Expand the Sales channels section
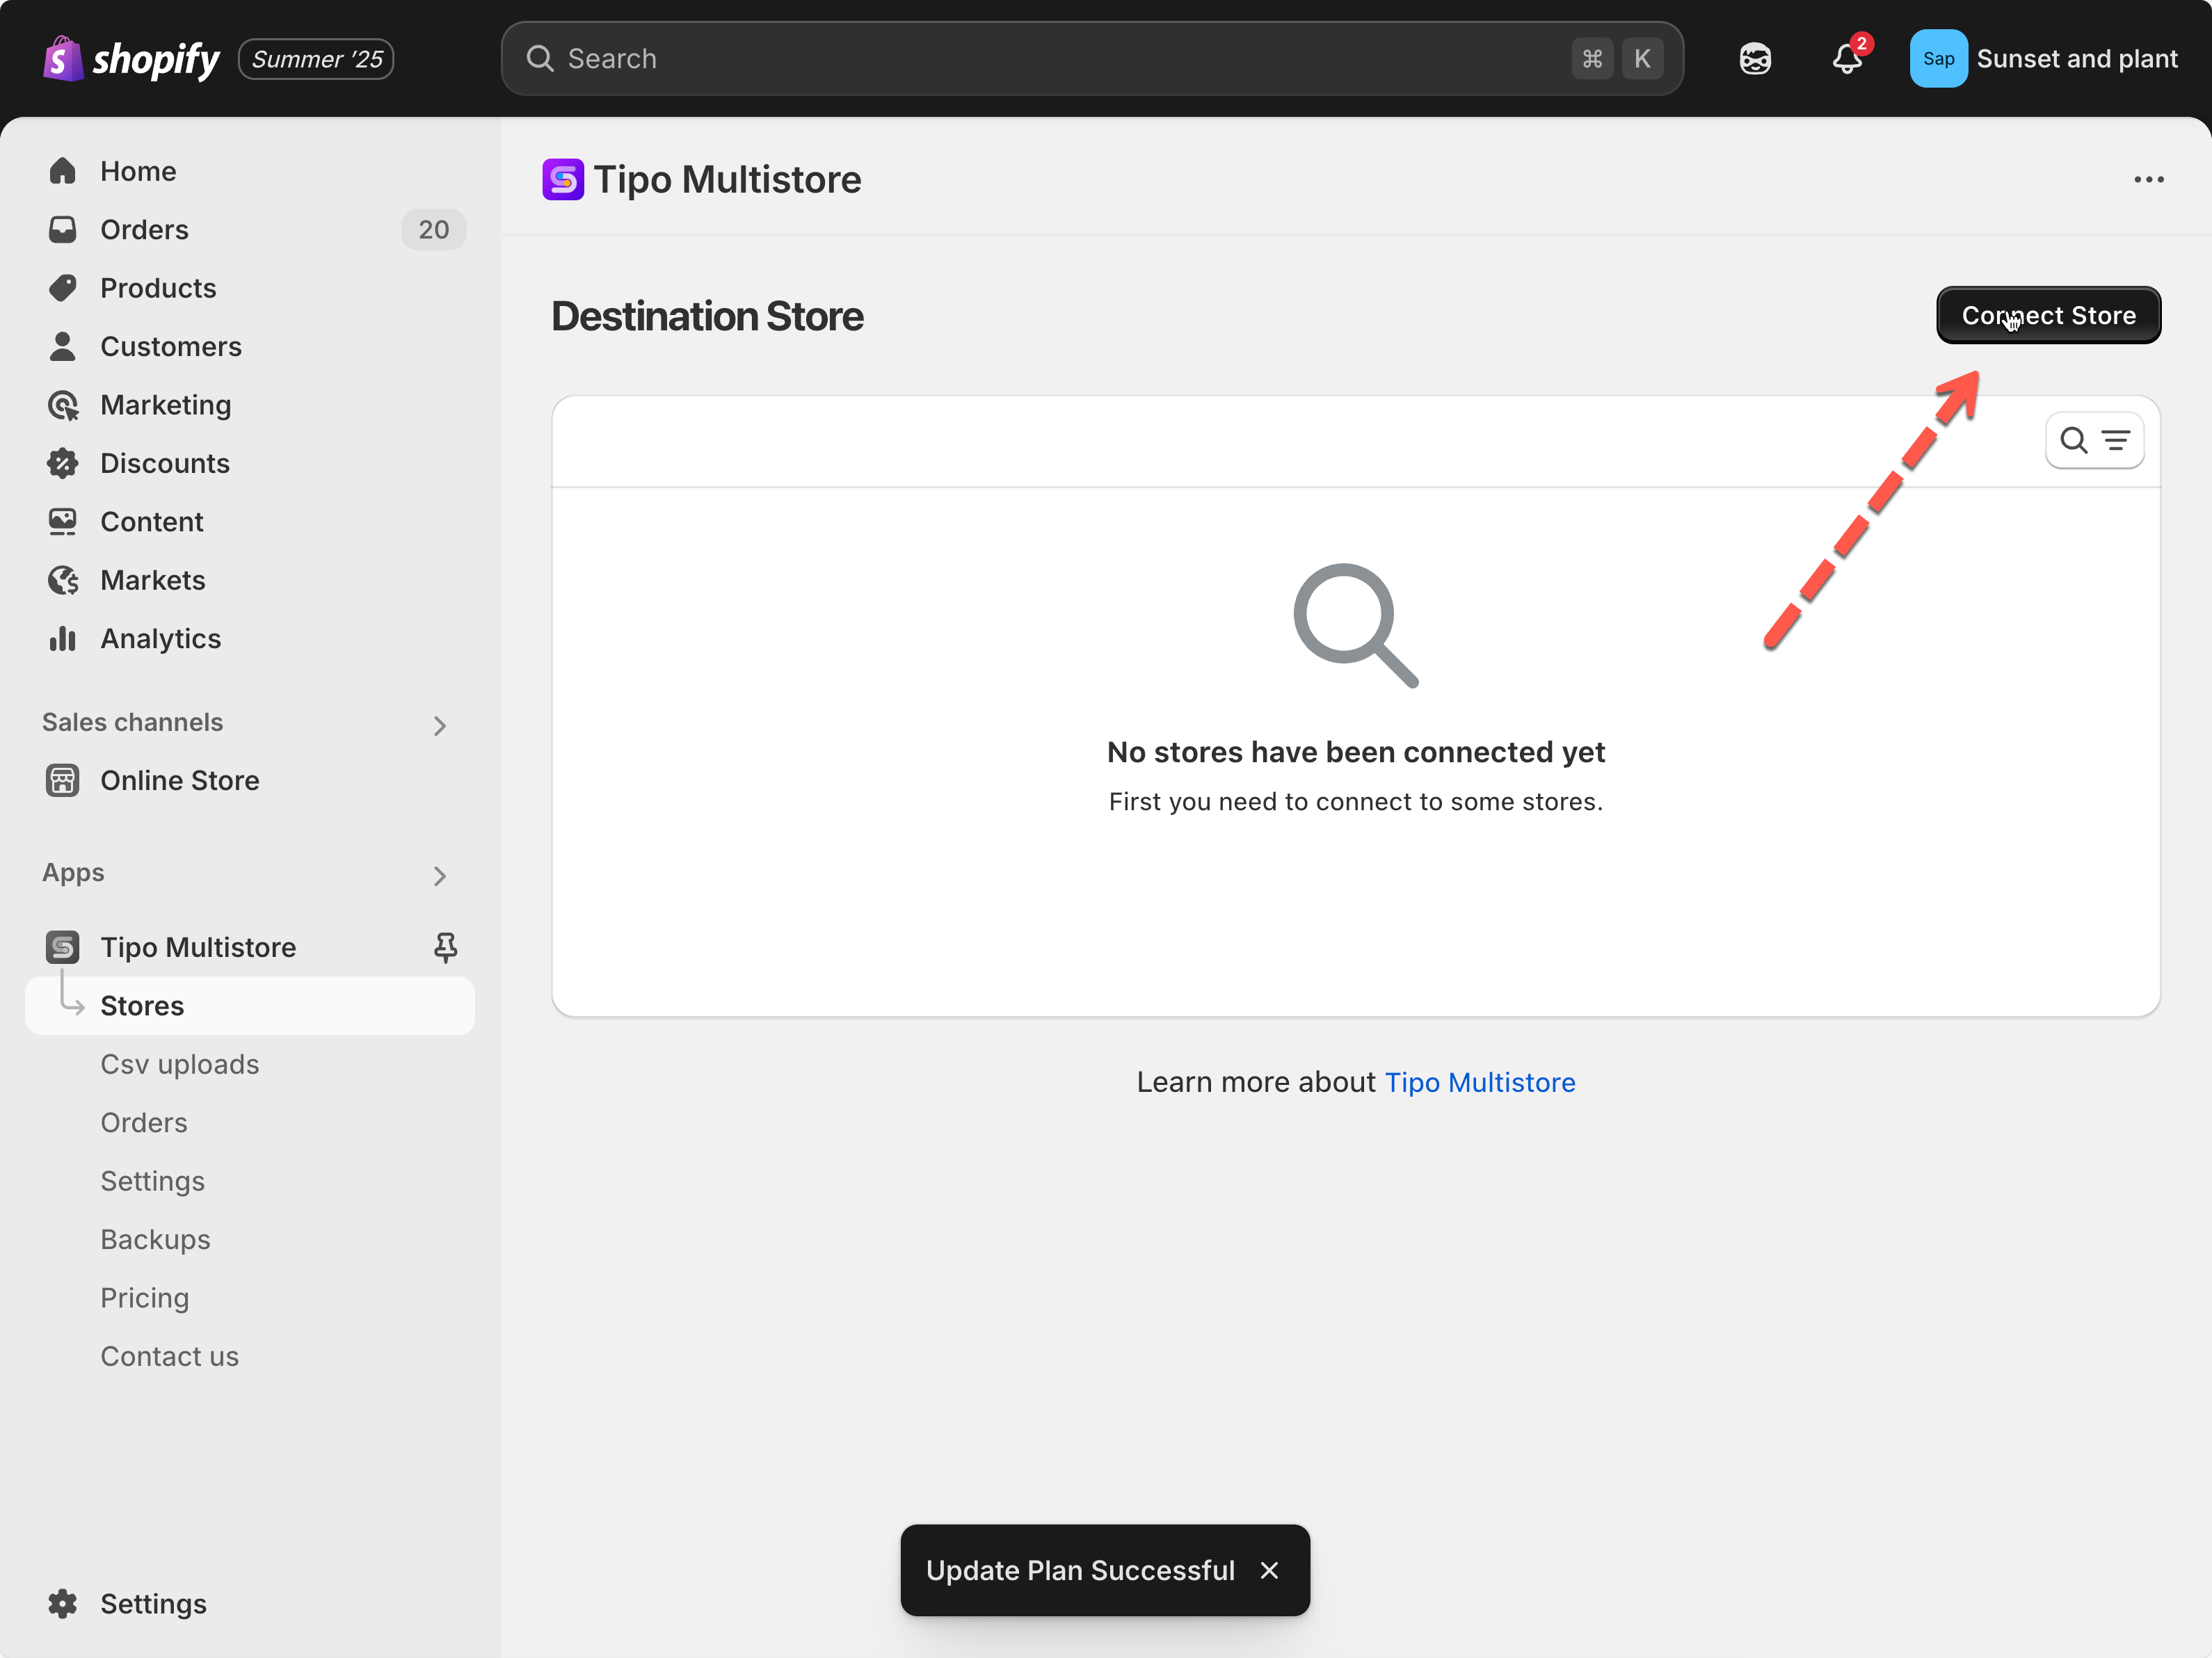 [x=439, y=725]
